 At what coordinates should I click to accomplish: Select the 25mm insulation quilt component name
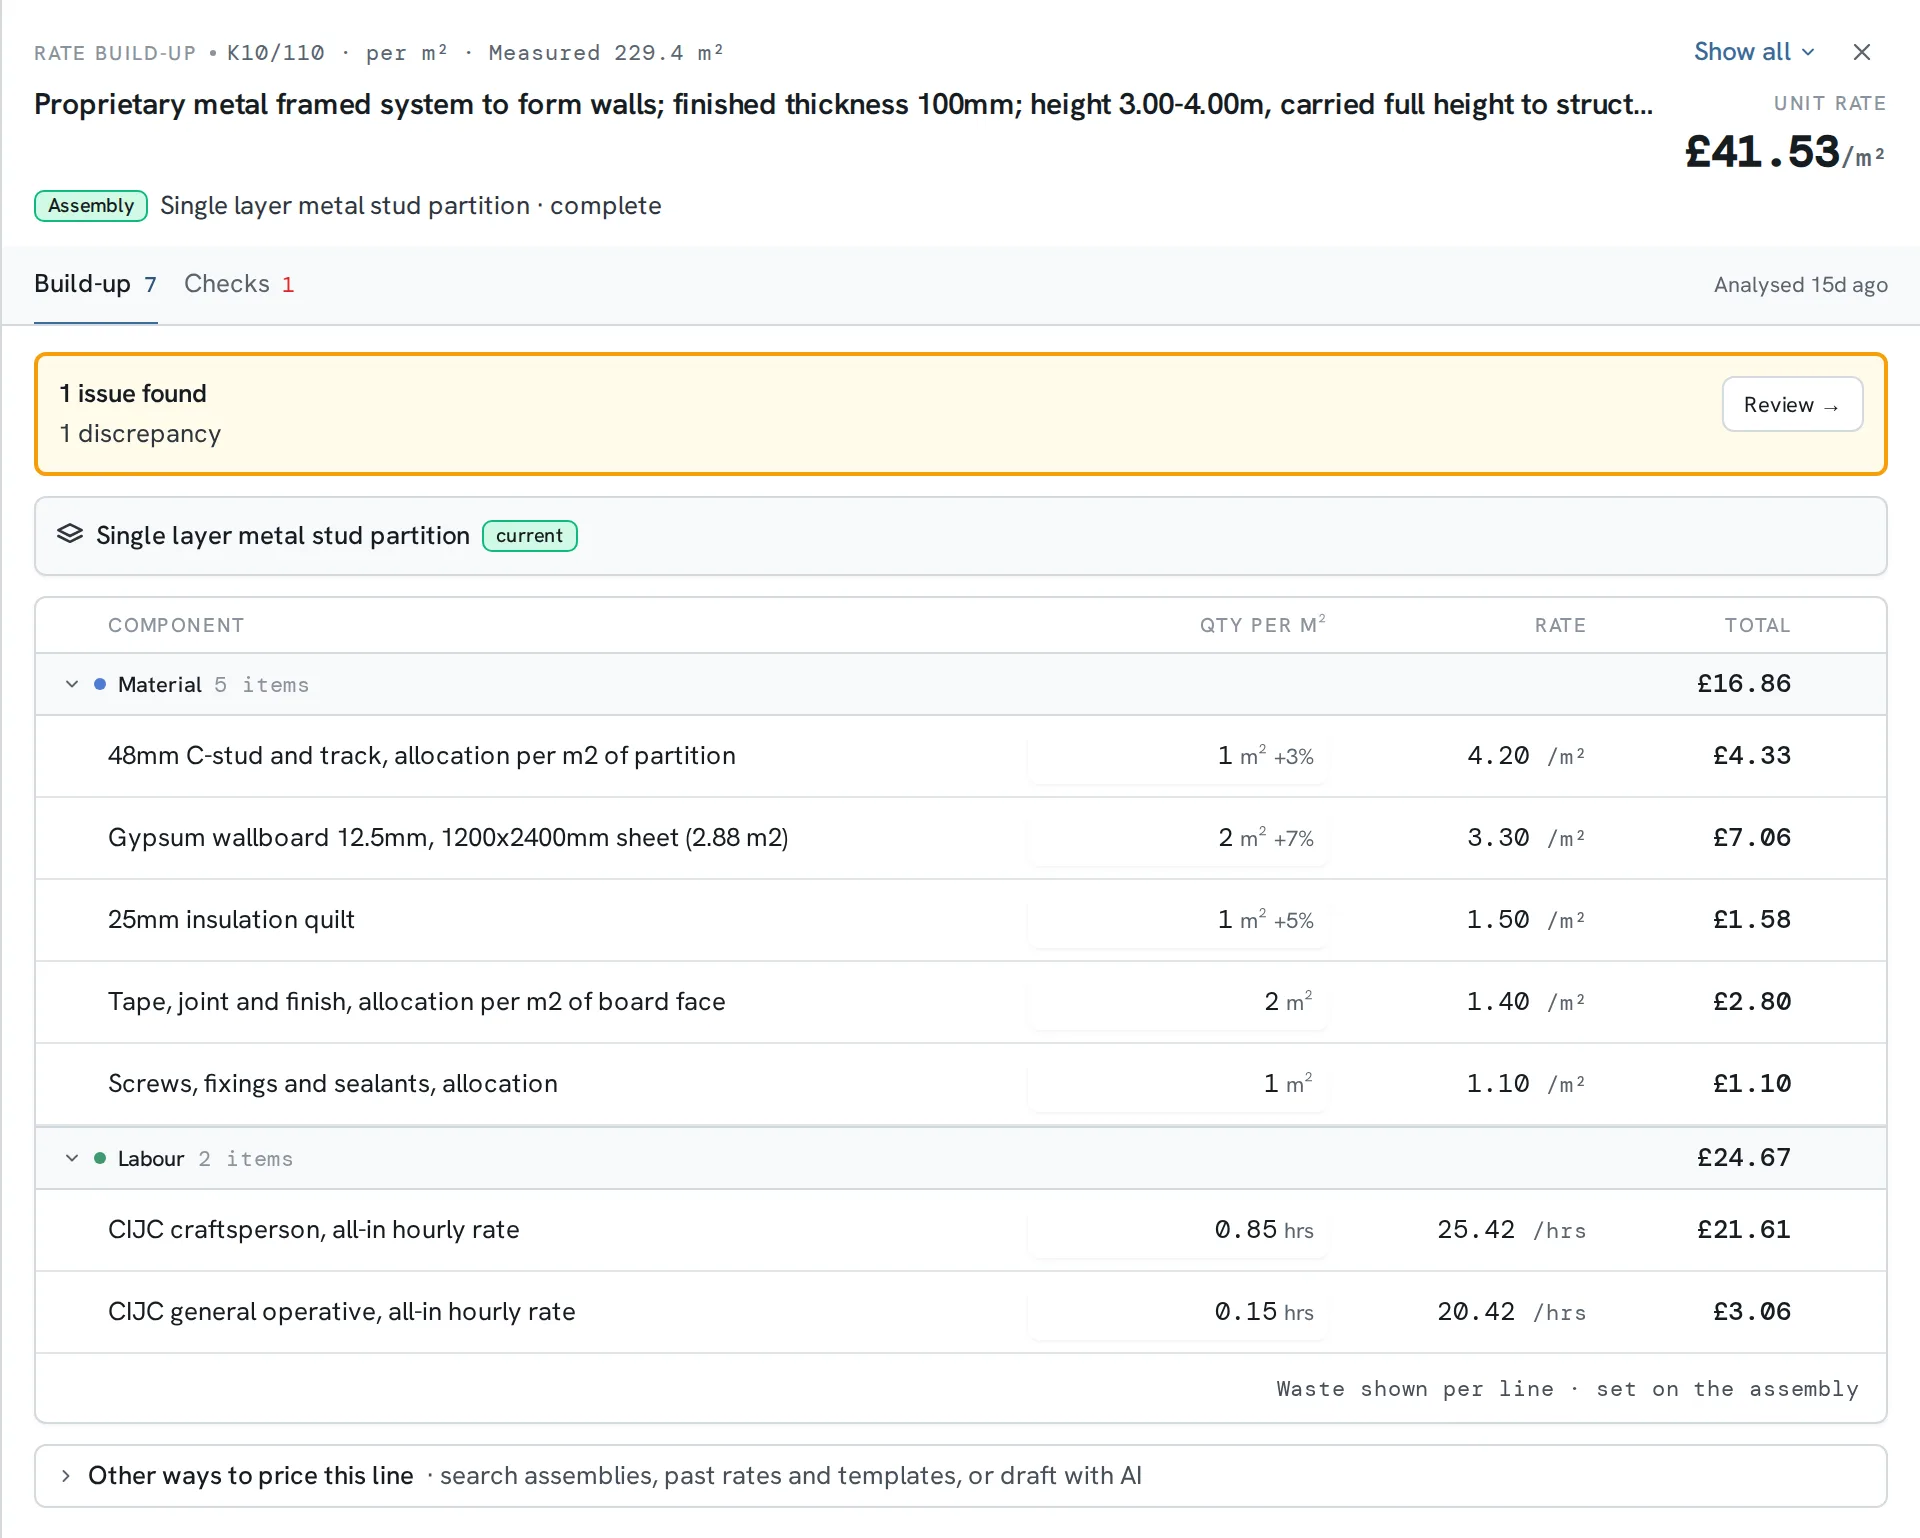click(x=231, y=920)
